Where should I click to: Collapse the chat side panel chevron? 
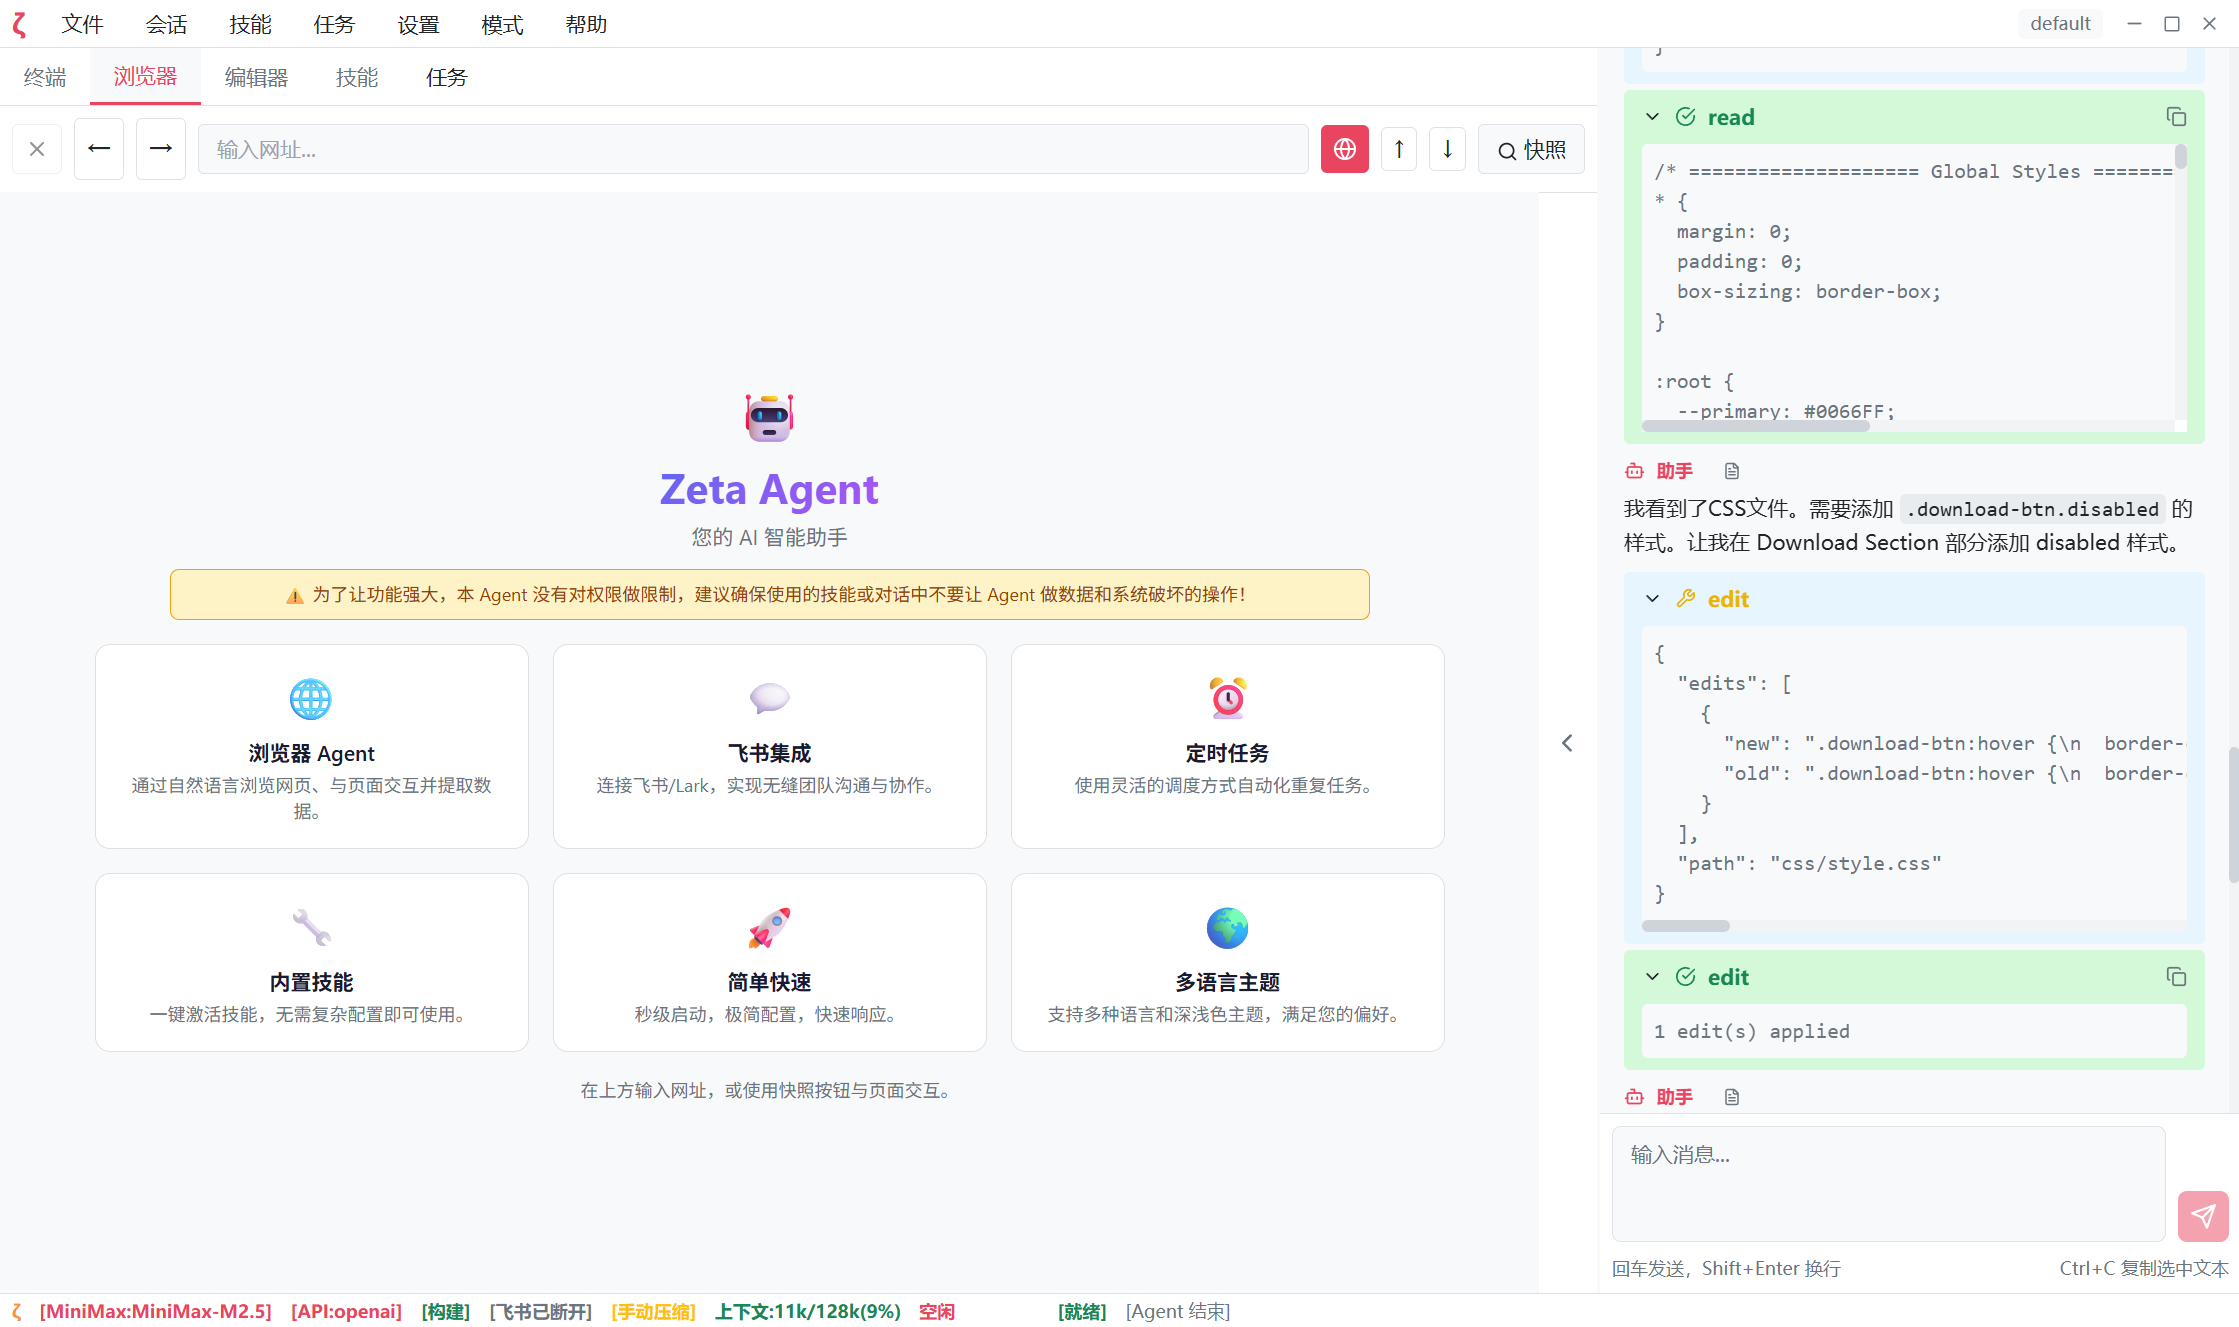coord(1567,743)
